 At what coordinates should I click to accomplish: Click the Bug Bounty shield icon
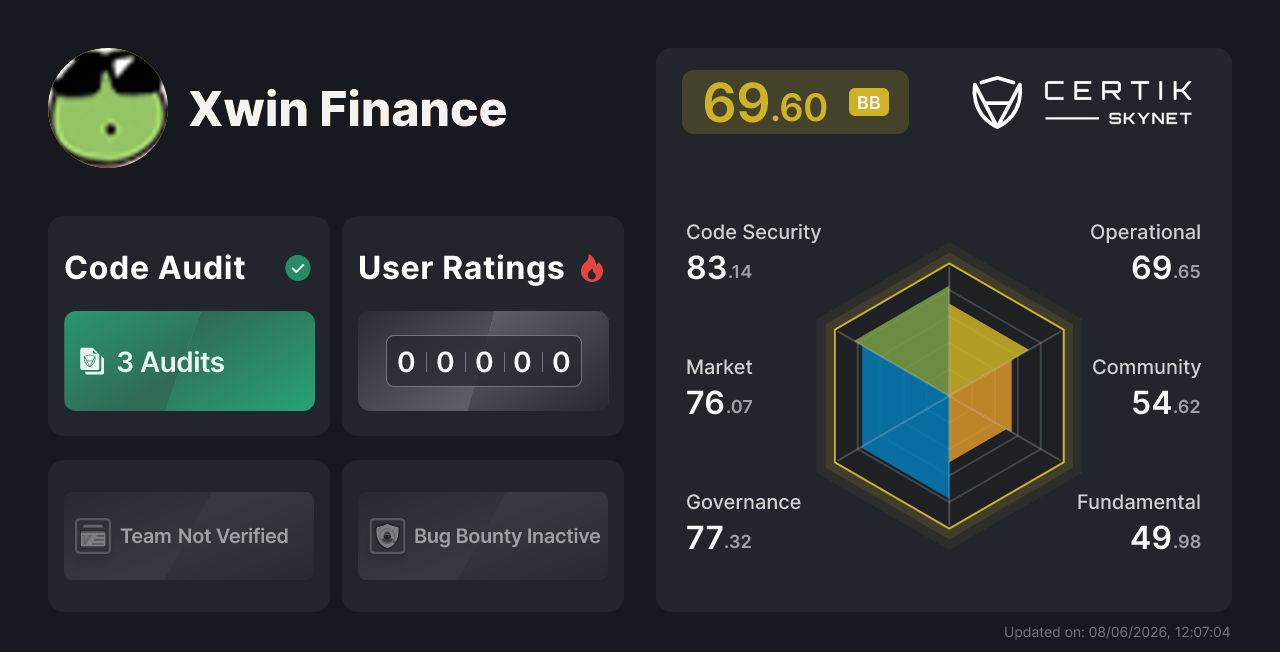click(387, 536)
